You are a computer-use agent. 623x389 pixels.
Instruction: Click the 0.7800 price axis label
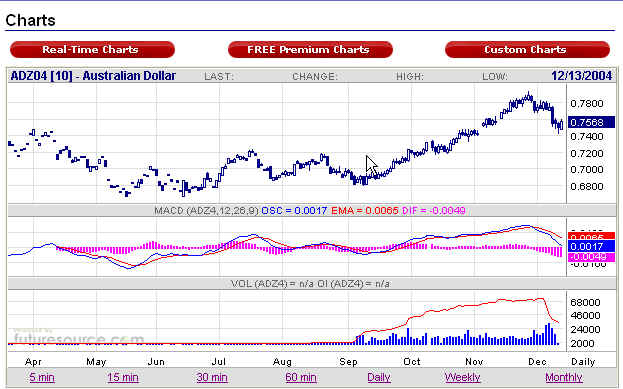pyautogui.click(x=587, y=104)
